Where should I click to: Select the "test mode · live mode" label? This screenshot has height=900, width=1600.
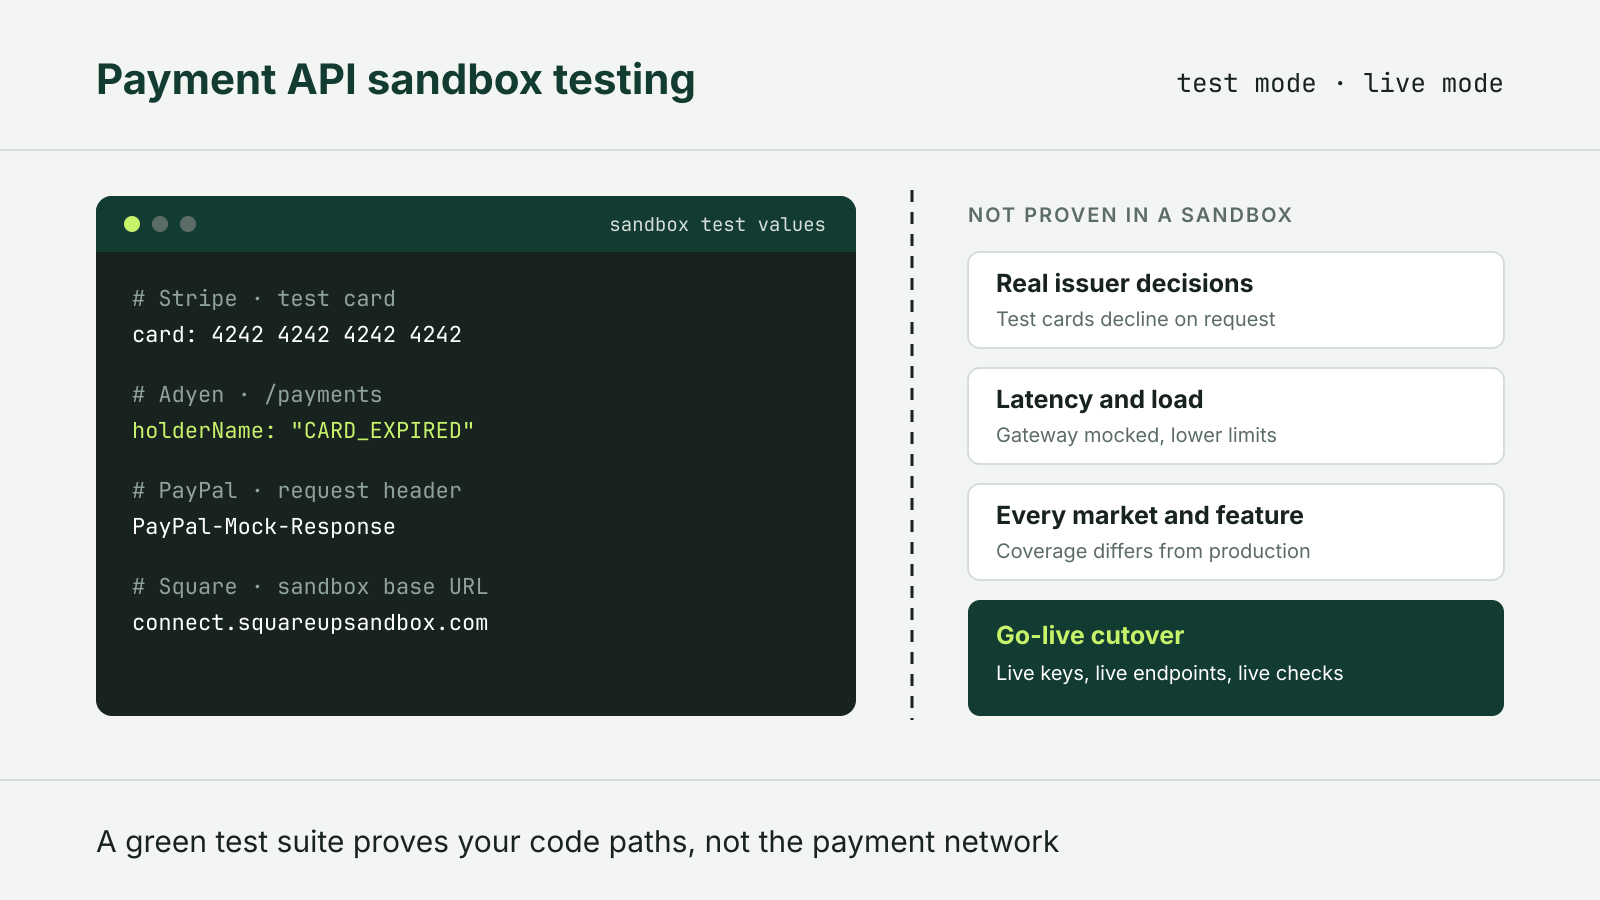click(1340, 83)
